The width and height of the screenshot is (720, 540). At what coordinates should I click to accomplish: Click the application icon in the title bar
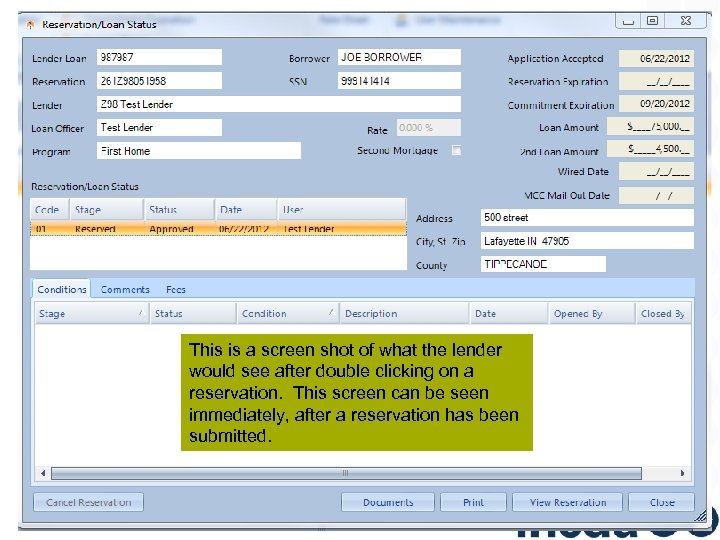point(30,24)
